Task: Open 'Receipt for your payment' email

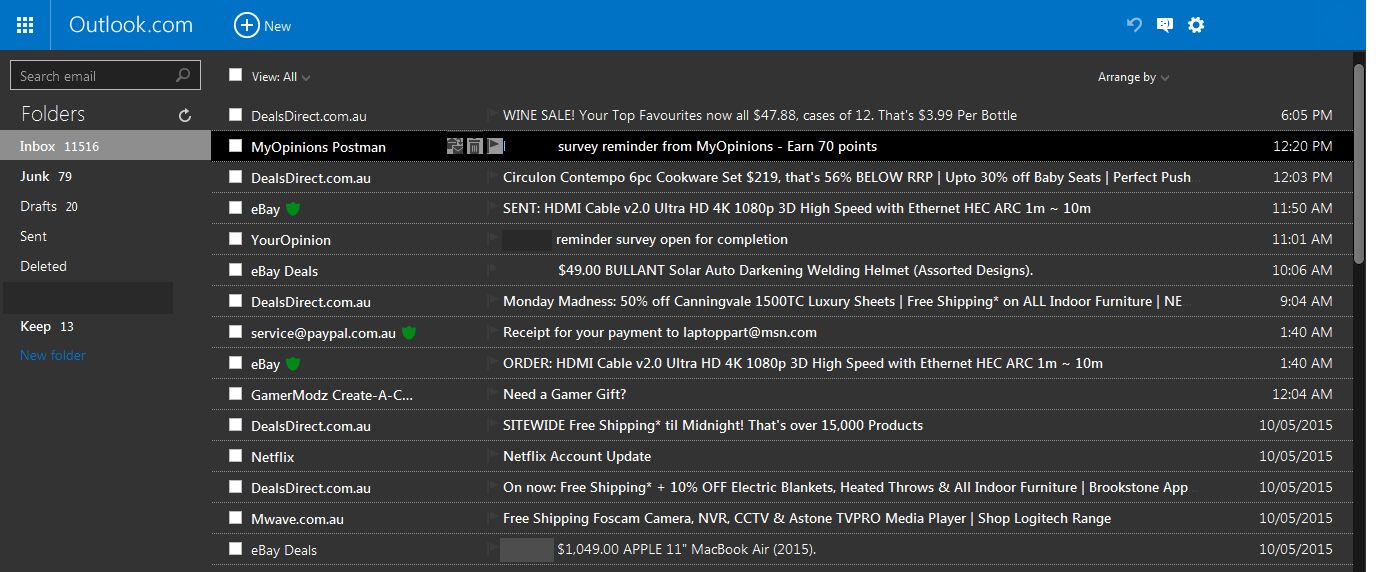Action: tap(660, 332)
